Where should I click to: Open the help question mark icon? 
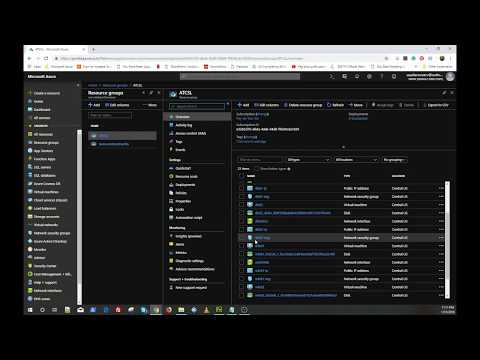click(382, 76)
